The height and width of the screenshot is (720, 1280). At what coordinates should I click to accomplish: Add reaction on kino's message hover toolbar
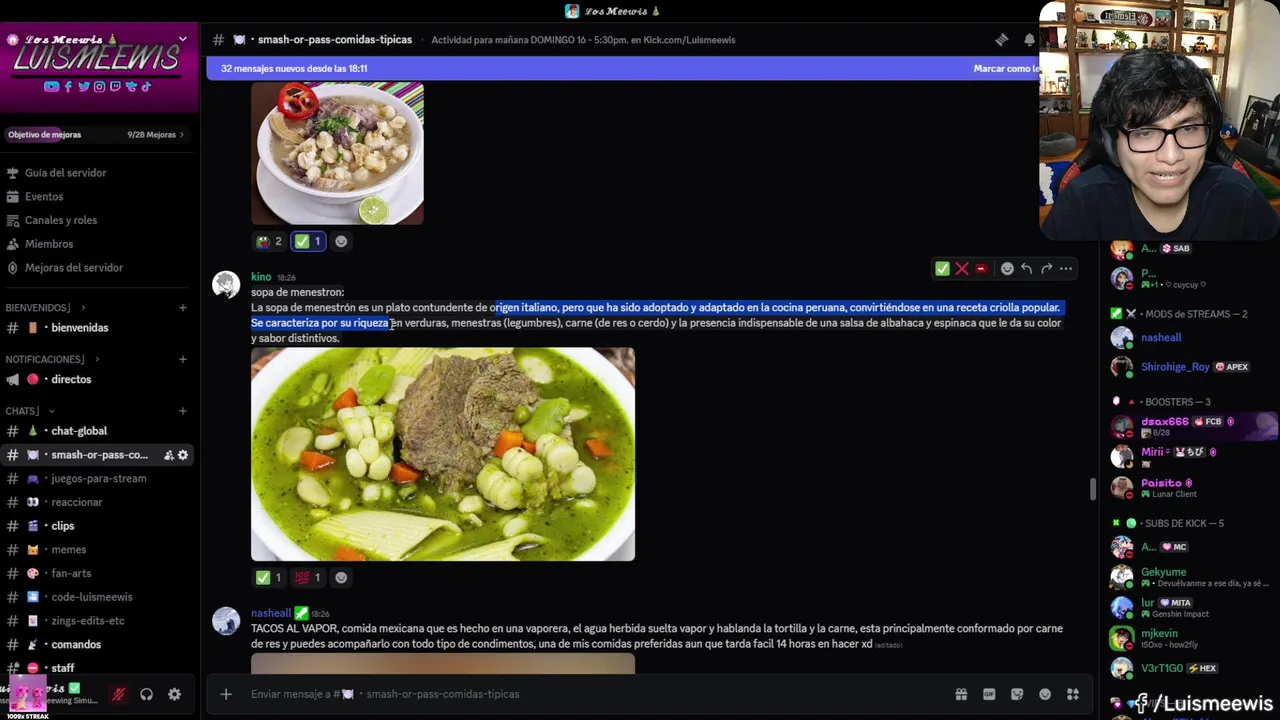1007,268
